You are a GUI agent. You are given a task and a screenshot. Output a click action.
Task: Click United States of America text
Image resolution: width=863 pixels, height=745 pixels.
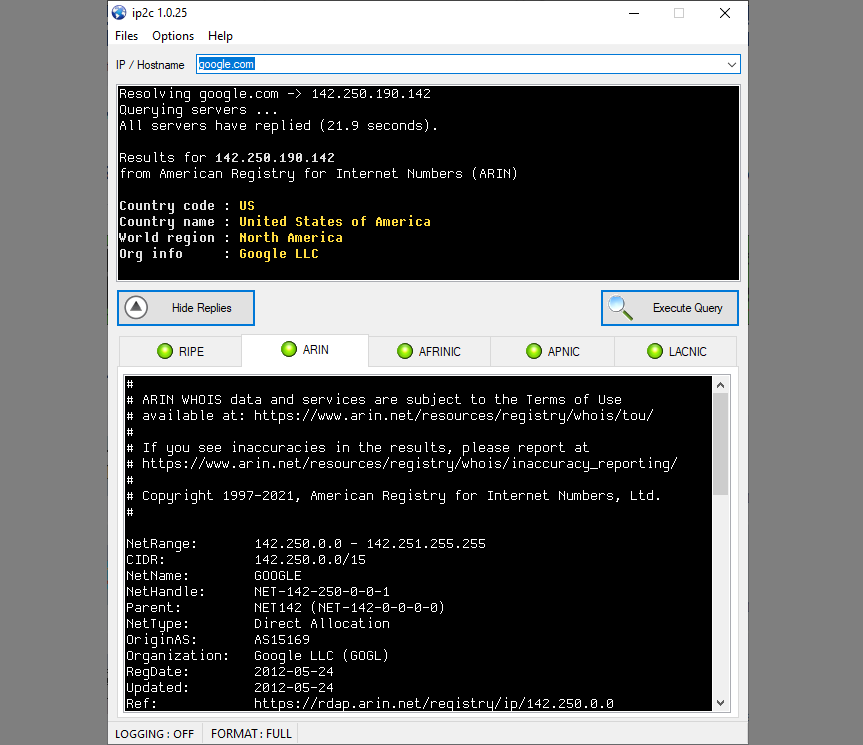pyautogui.click(x=335, y=222)
